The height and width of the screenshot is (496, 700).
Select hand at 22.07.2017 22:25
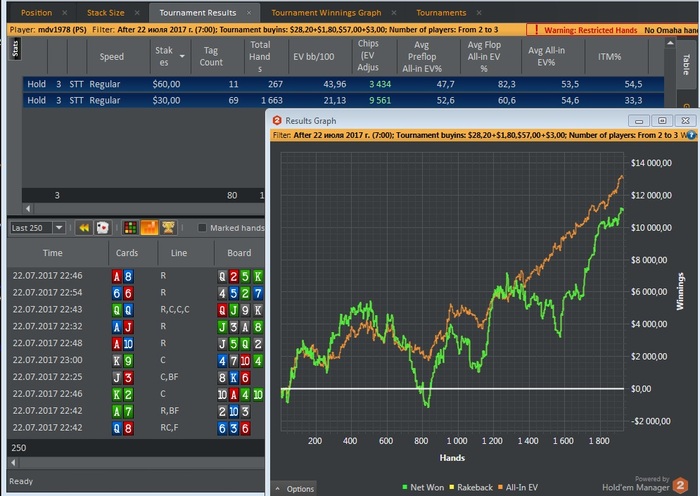tap(136, 377)
